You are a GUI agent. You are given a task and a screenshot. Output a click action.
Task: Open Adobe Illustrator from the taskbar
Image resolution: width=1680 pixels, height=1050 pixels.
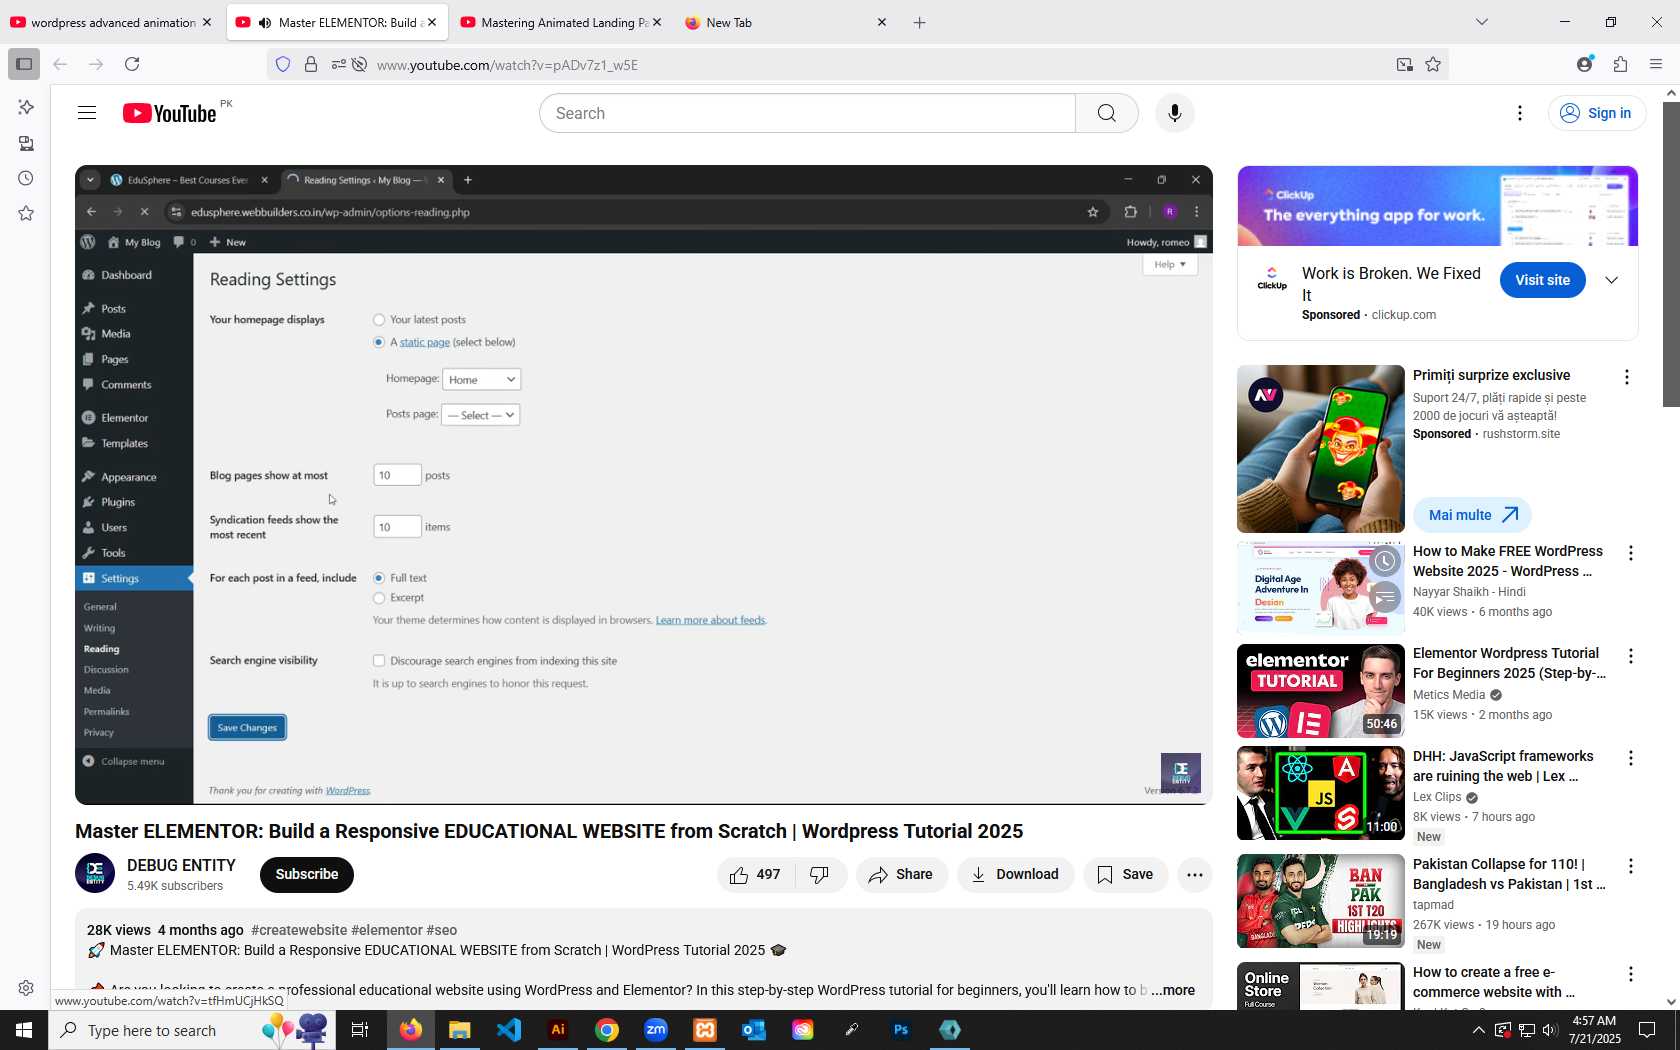pos(558,1030)
